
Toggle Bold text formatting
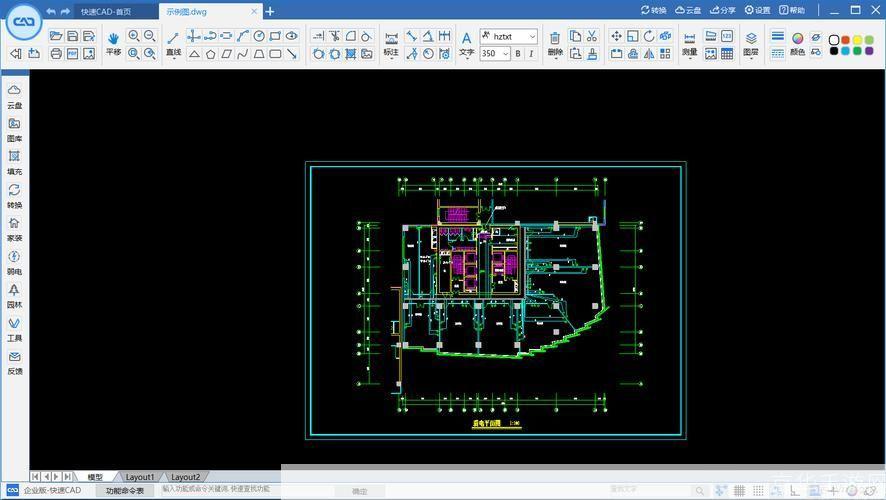(x=518, y=54)
